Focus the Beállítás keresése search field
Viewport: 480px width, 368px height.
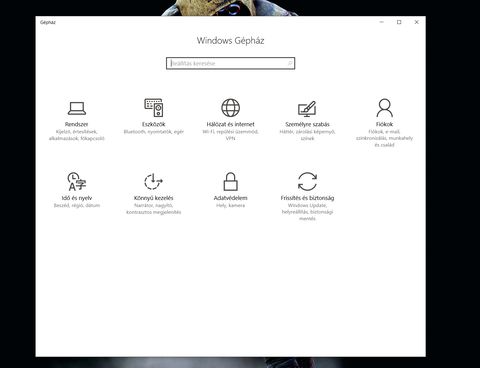[230, 63]
